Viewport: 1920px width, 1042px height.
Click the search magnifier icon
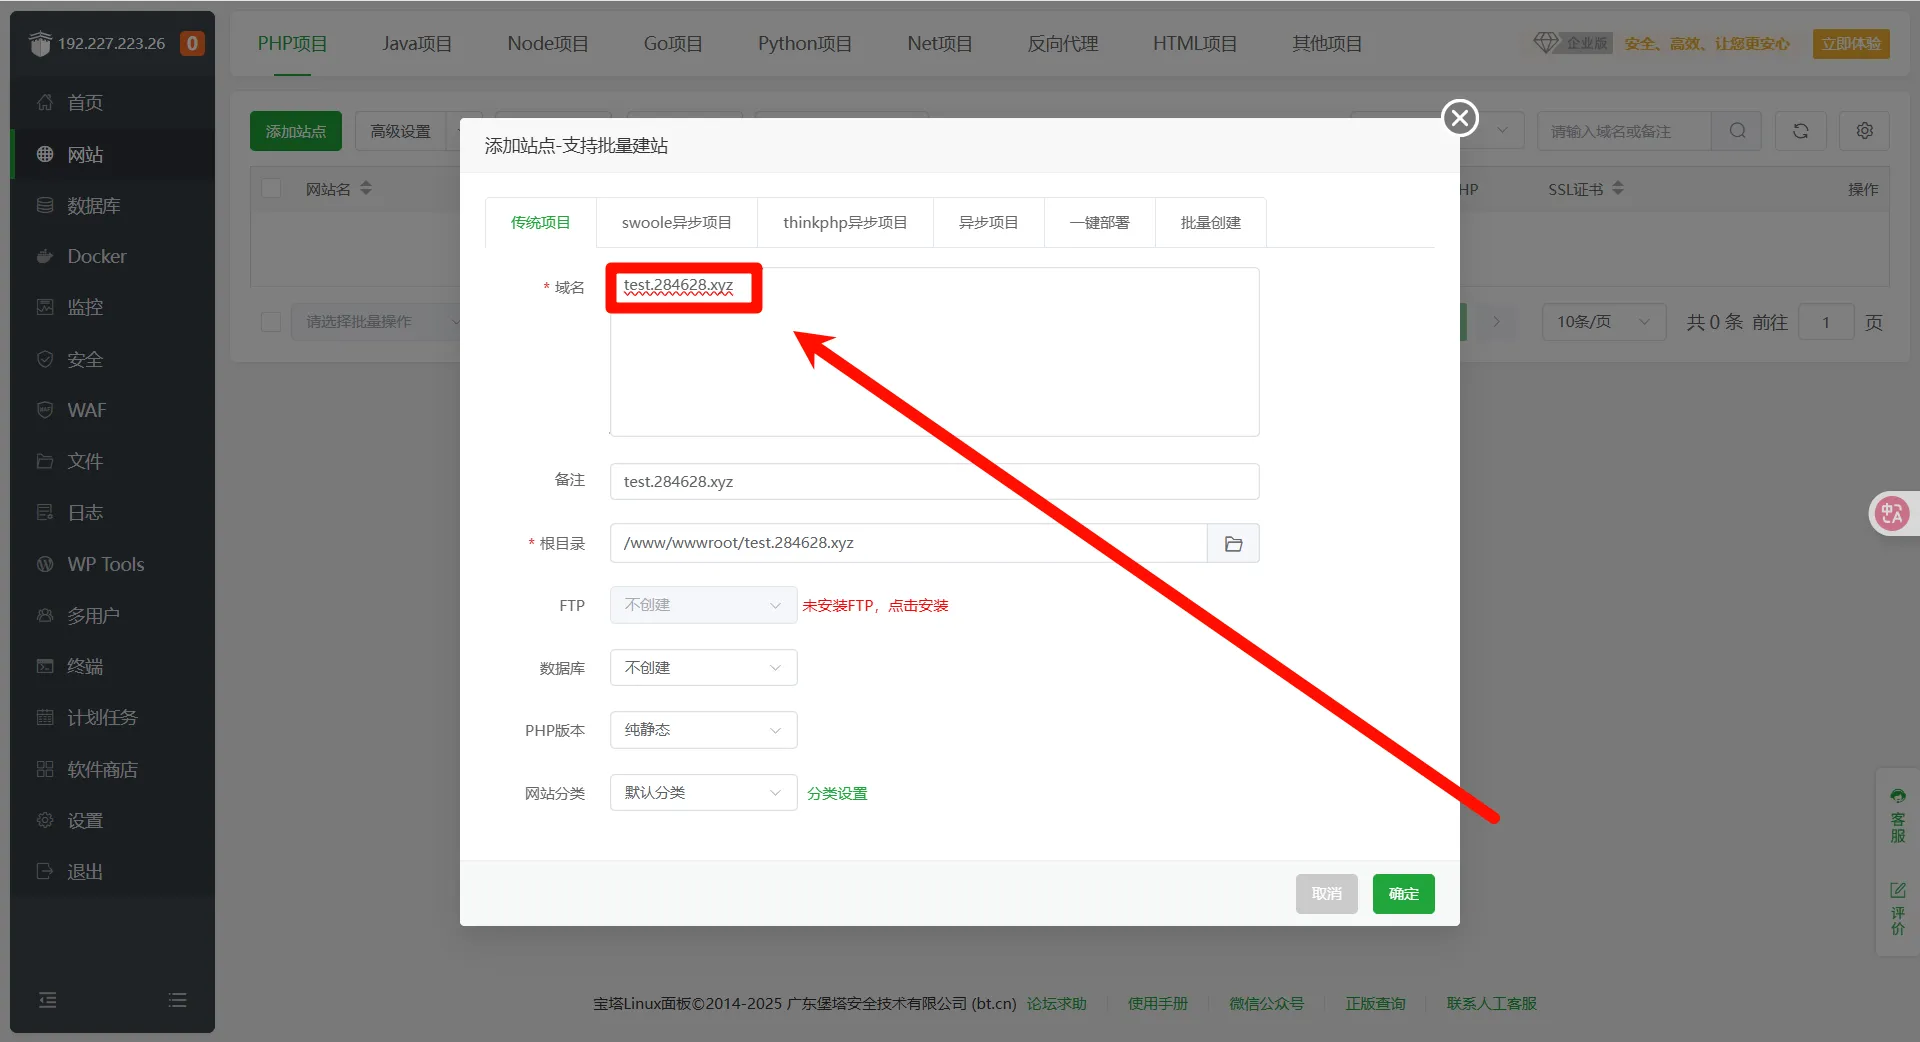1737,131
